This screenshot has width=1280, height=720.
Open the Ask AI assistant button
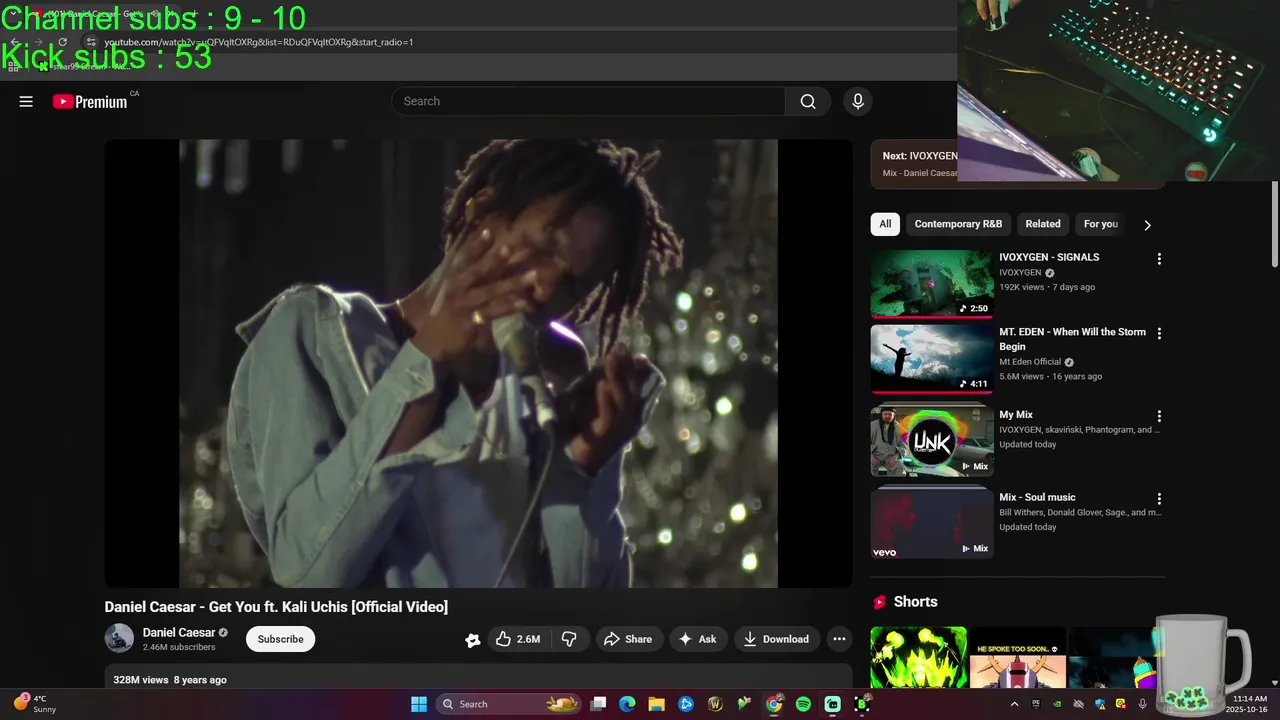(x=697, y=639)
